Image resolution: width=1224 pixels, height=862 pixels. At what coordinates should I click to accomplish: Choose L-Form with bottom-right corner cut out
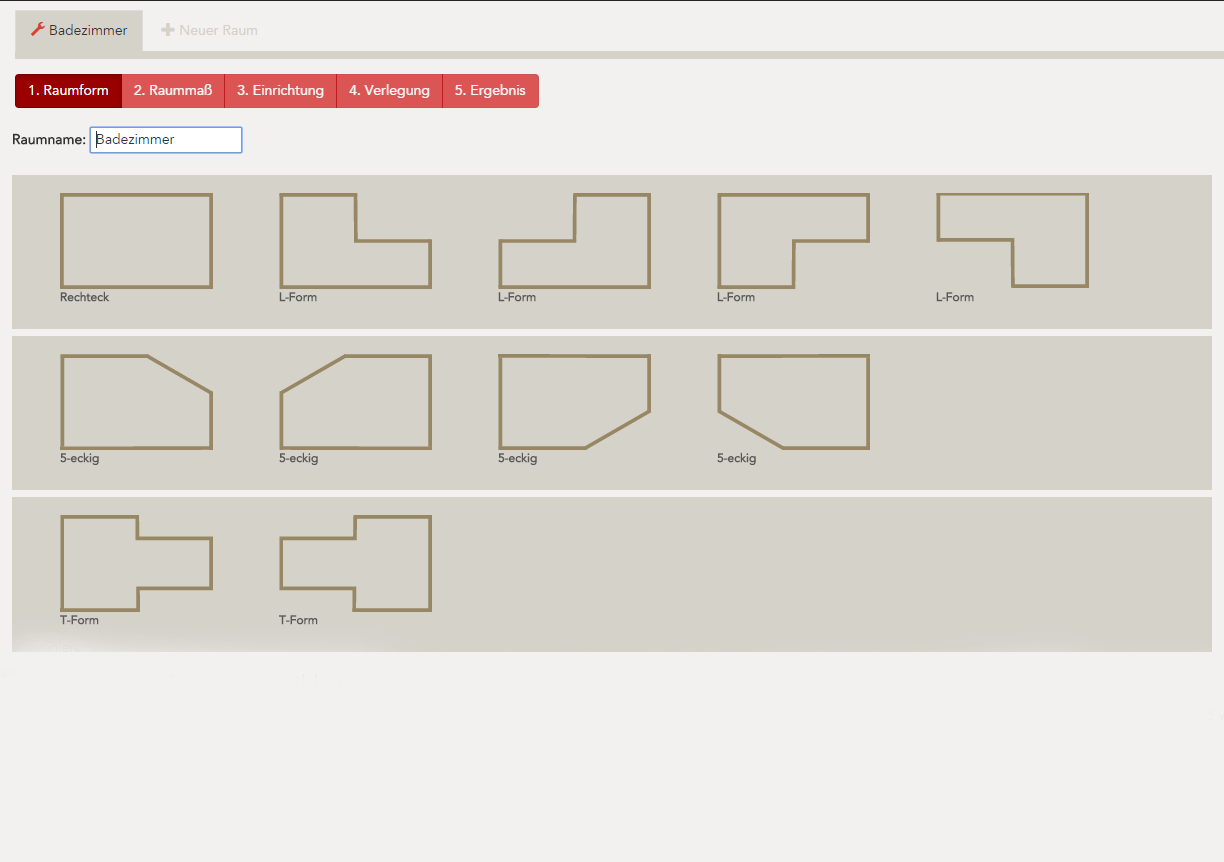click(x=793, y=241)
